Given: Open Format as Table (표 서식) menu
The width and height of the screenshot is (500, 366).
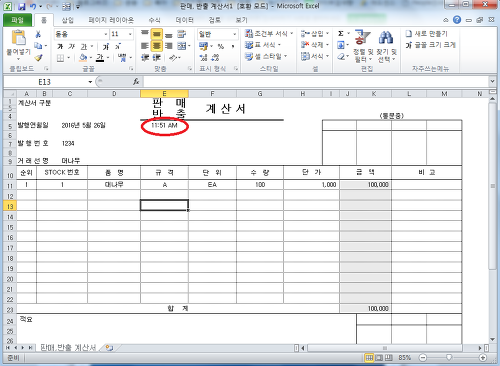Looking at the screenshot, I should point(263,45).
